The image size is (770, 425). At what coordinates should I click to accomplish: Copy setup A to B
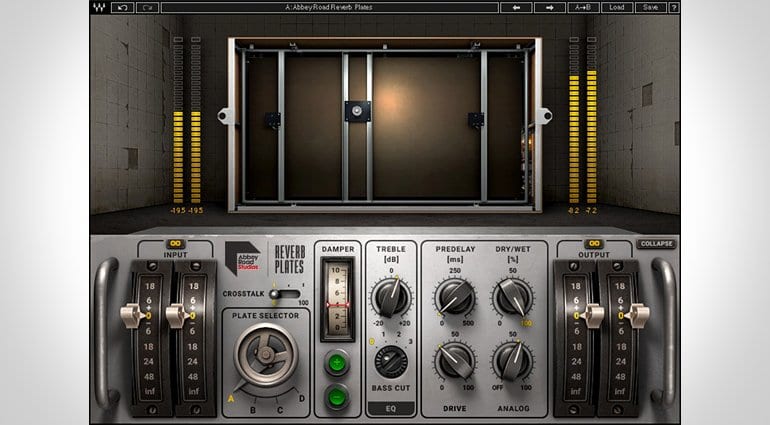(583, 7)
